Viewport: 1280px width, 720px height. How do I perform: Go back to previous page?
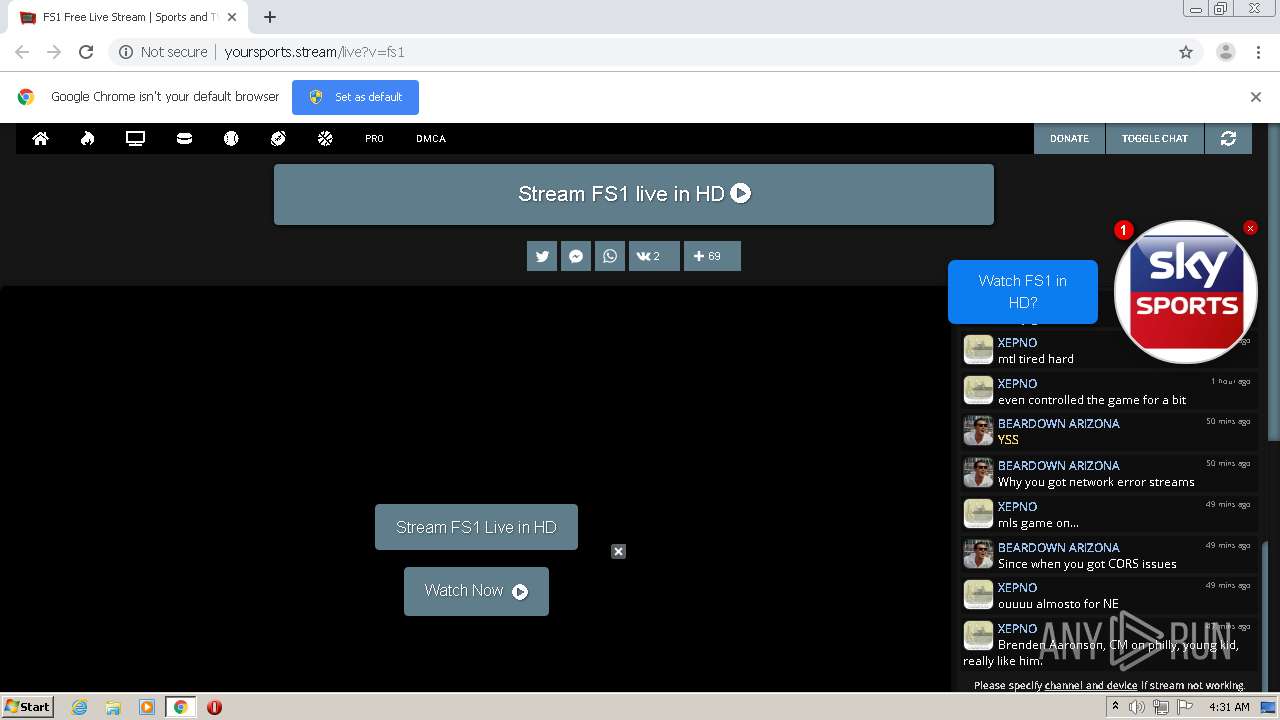click(x=22, y=52)
